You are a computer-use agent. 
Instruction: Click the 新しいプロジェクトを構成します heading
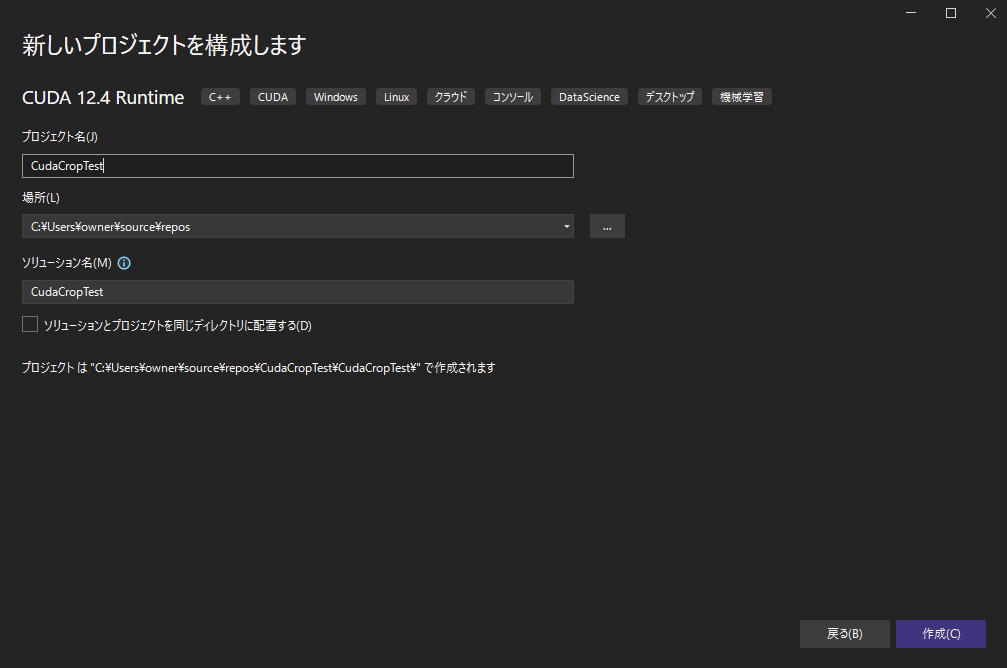tap(164, 45)
